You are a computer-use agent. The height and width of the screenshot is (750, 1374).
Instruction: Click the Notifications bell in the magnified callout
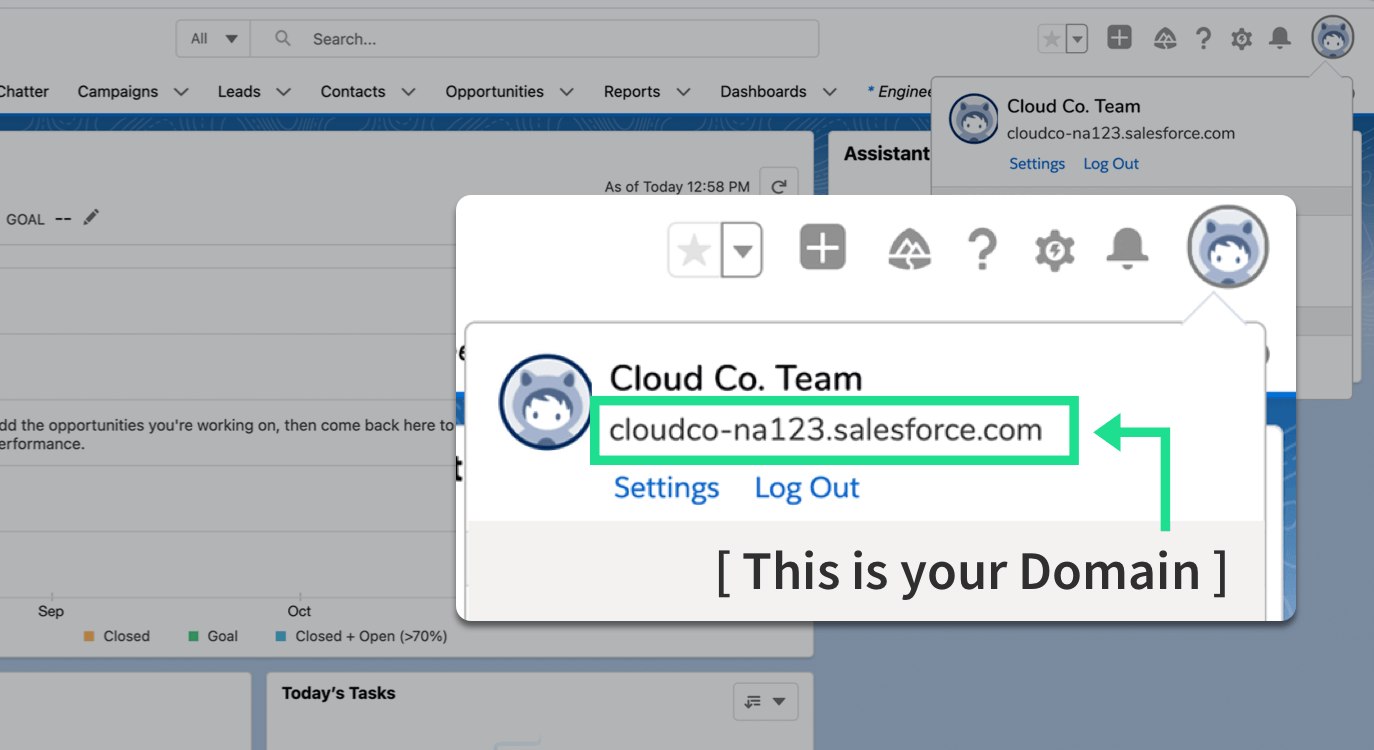point(1127,247)
